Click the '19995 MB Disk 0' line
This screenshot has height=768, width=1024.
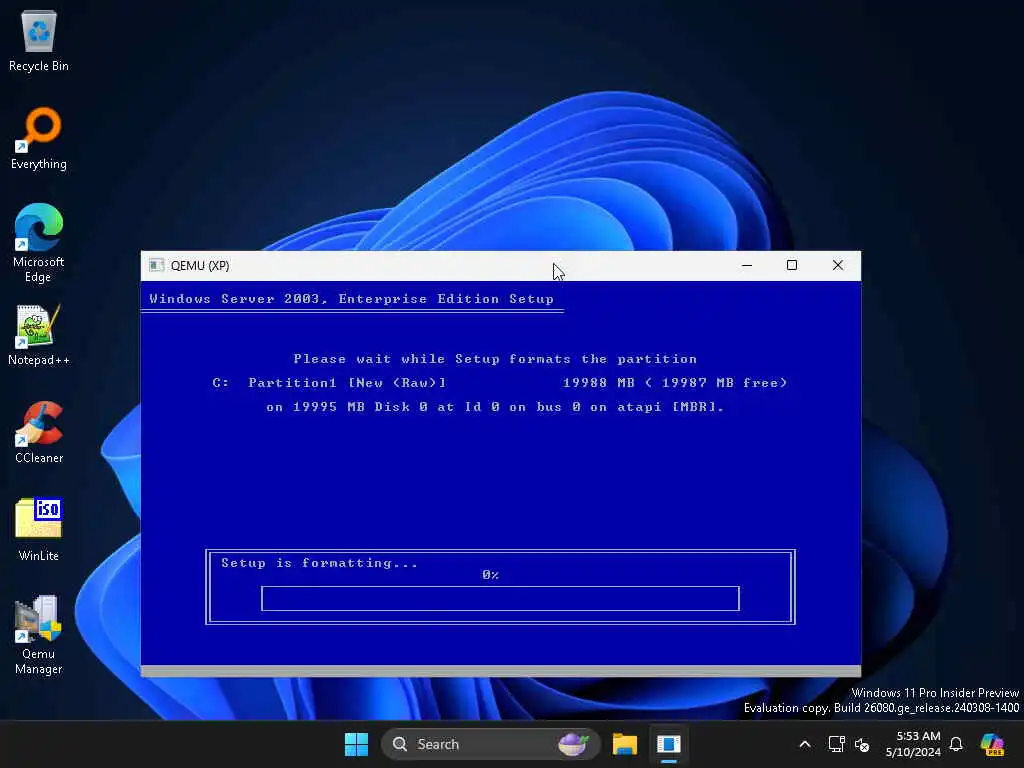tap(495, 407)
